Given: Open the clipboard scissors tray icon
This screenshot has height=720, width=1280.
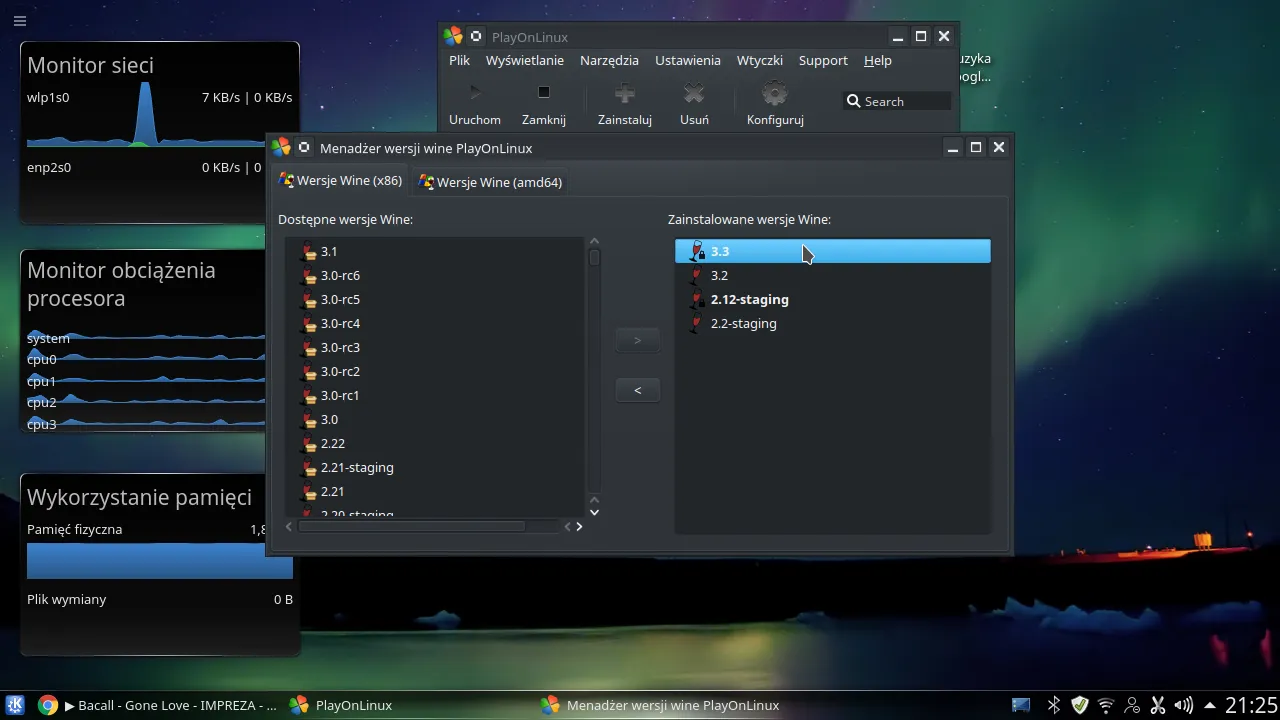Looking at the screenshot, I should coord(1158,705).
